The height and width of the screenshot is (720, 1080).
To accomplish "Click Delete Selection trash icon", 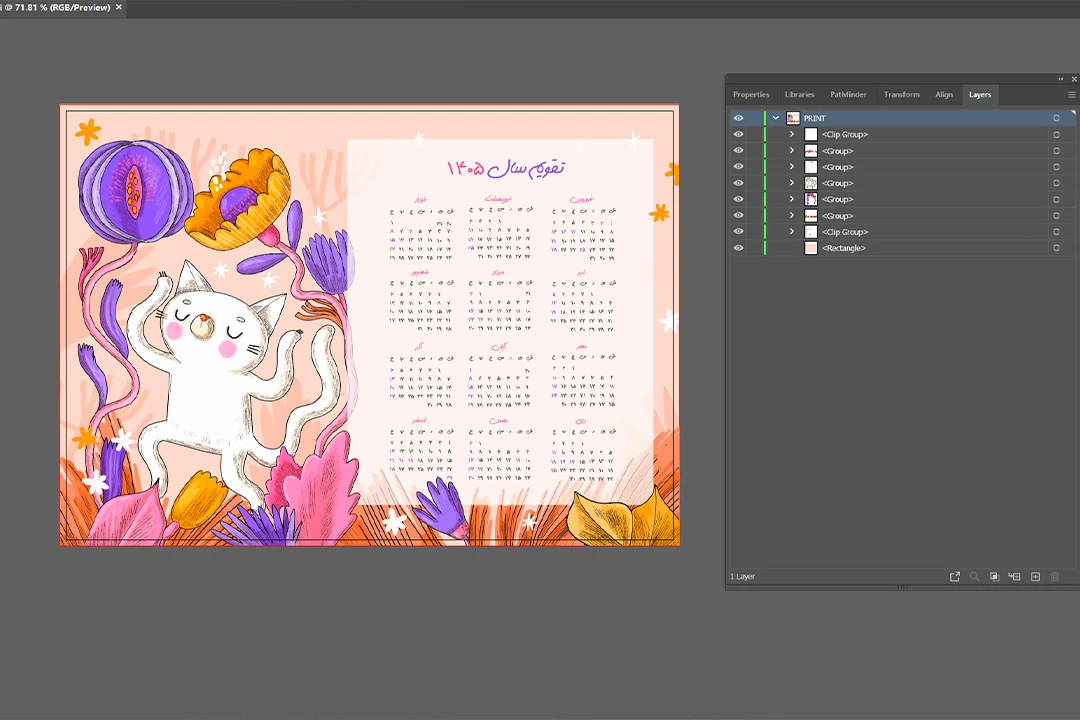I will point(1054,577).
